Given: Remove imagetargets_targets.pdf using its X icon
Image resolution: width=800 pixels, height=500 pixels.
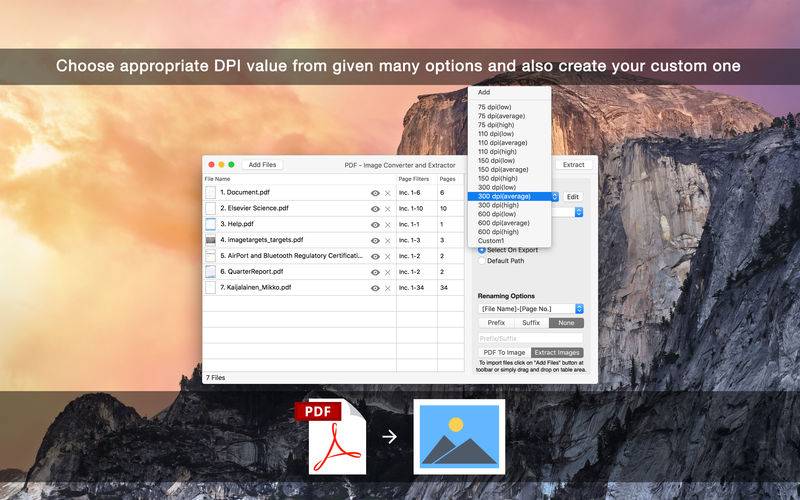Looking at the screenshot, I should [x=388, y=240].
